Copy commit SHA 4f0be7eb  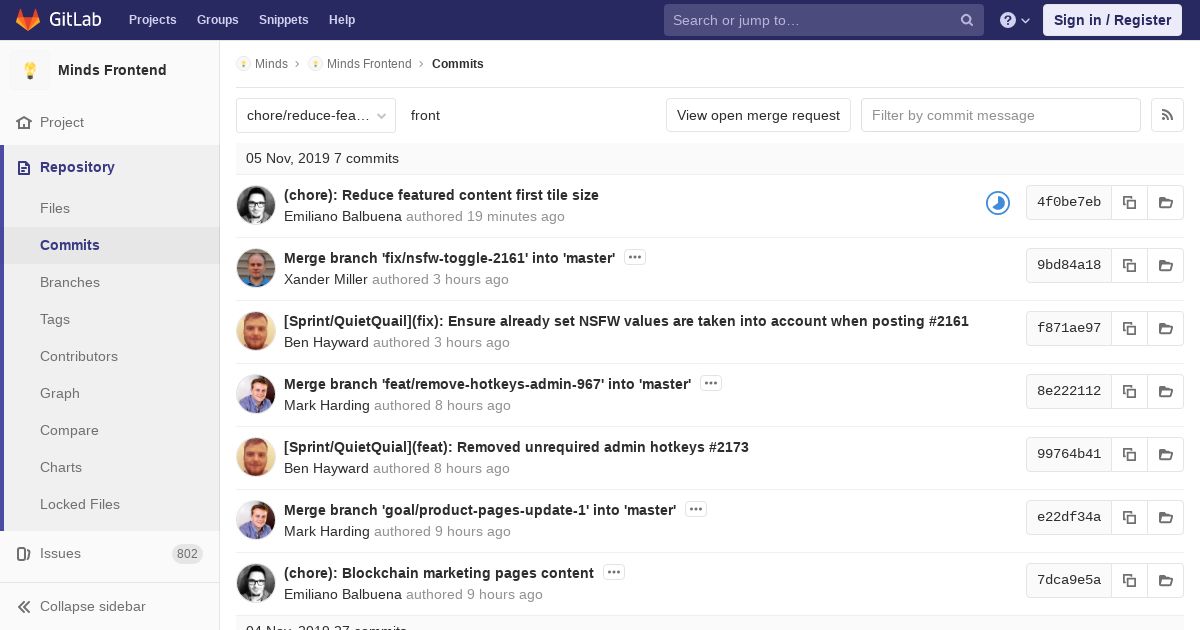1129,202
